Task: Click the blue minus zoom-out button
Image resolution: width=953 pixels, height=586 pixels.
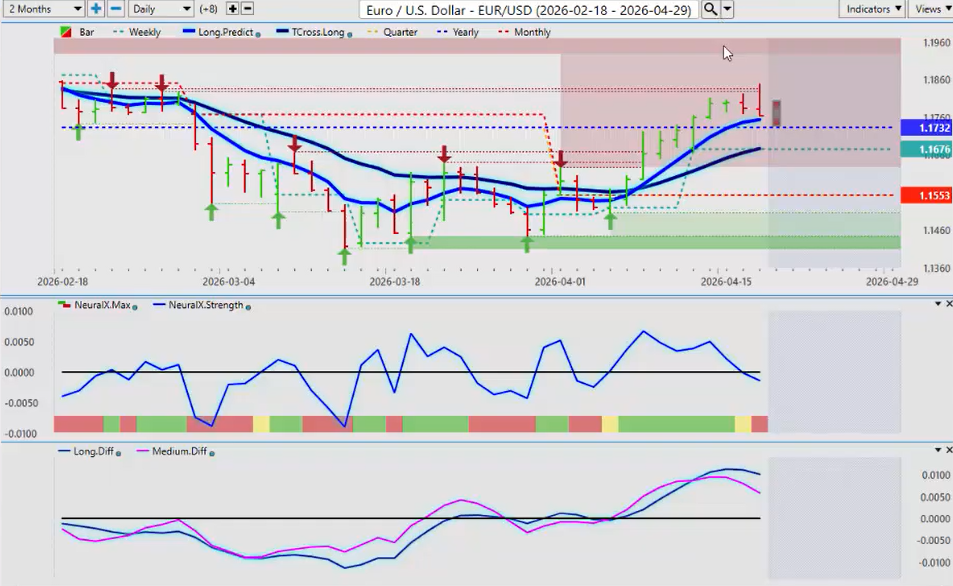Action: coord(116,9)
